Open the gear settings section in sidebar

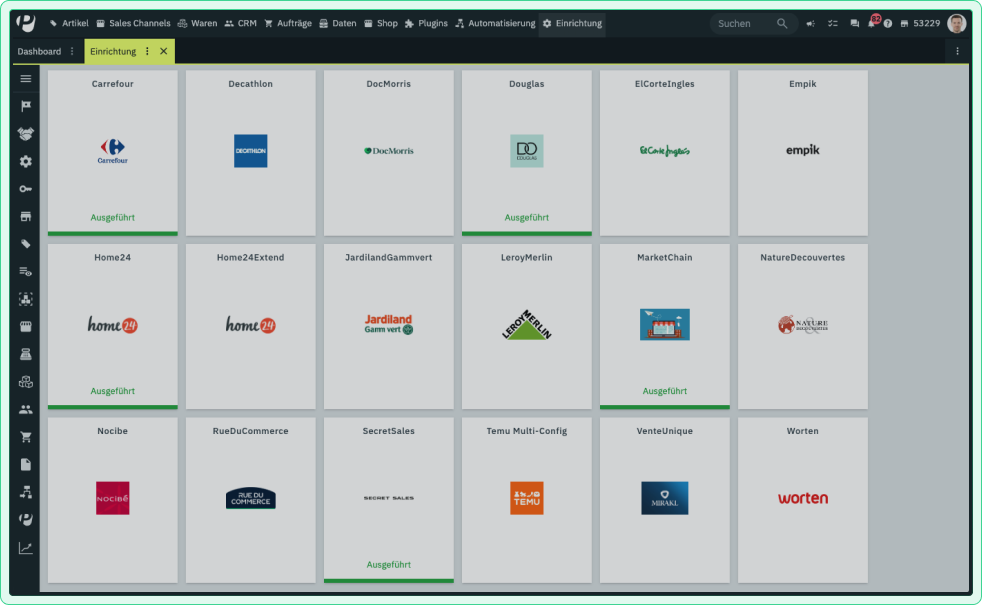pos(26,161)
